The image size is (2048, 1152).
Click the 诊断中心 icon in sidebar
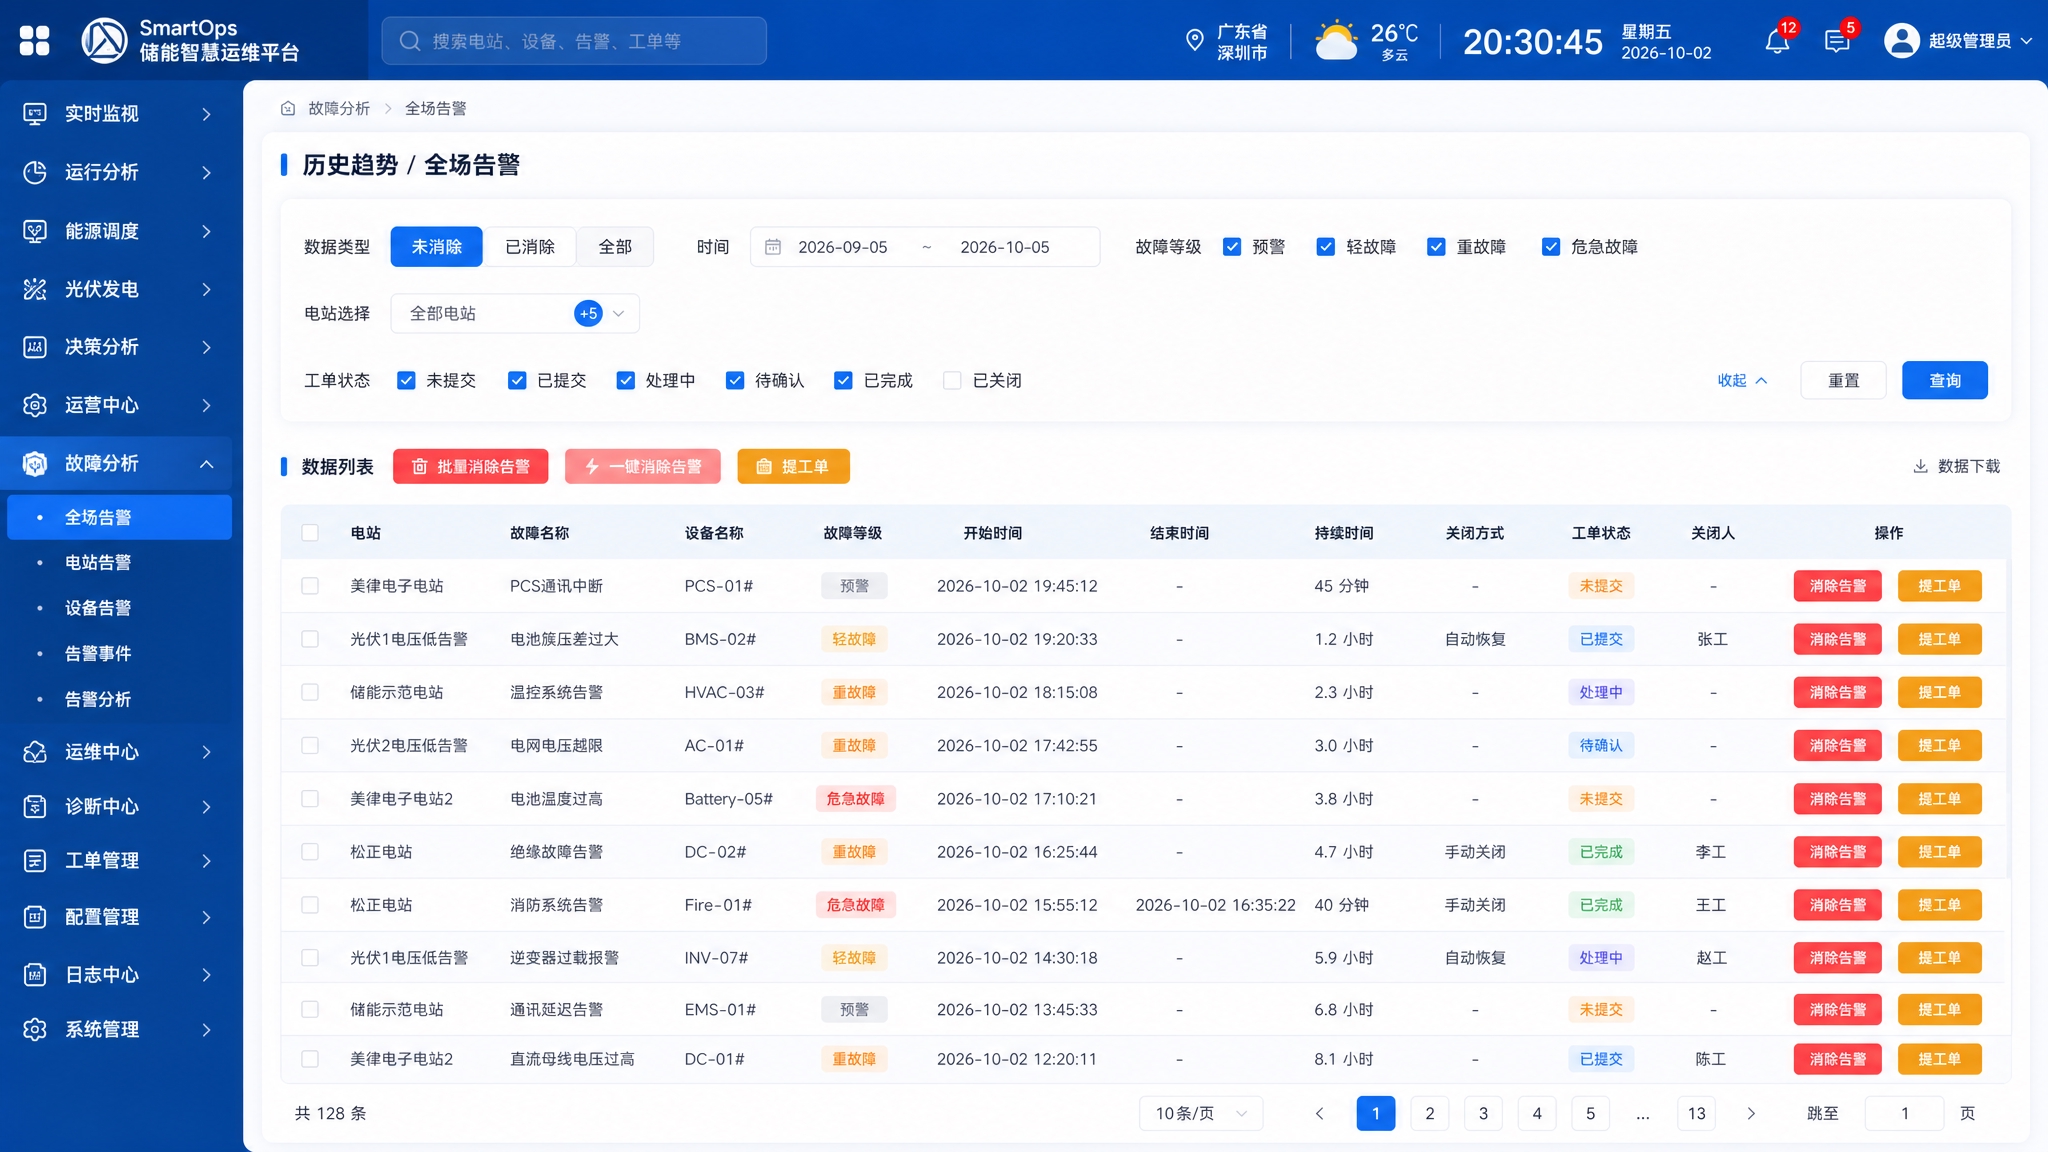(35, 806)
